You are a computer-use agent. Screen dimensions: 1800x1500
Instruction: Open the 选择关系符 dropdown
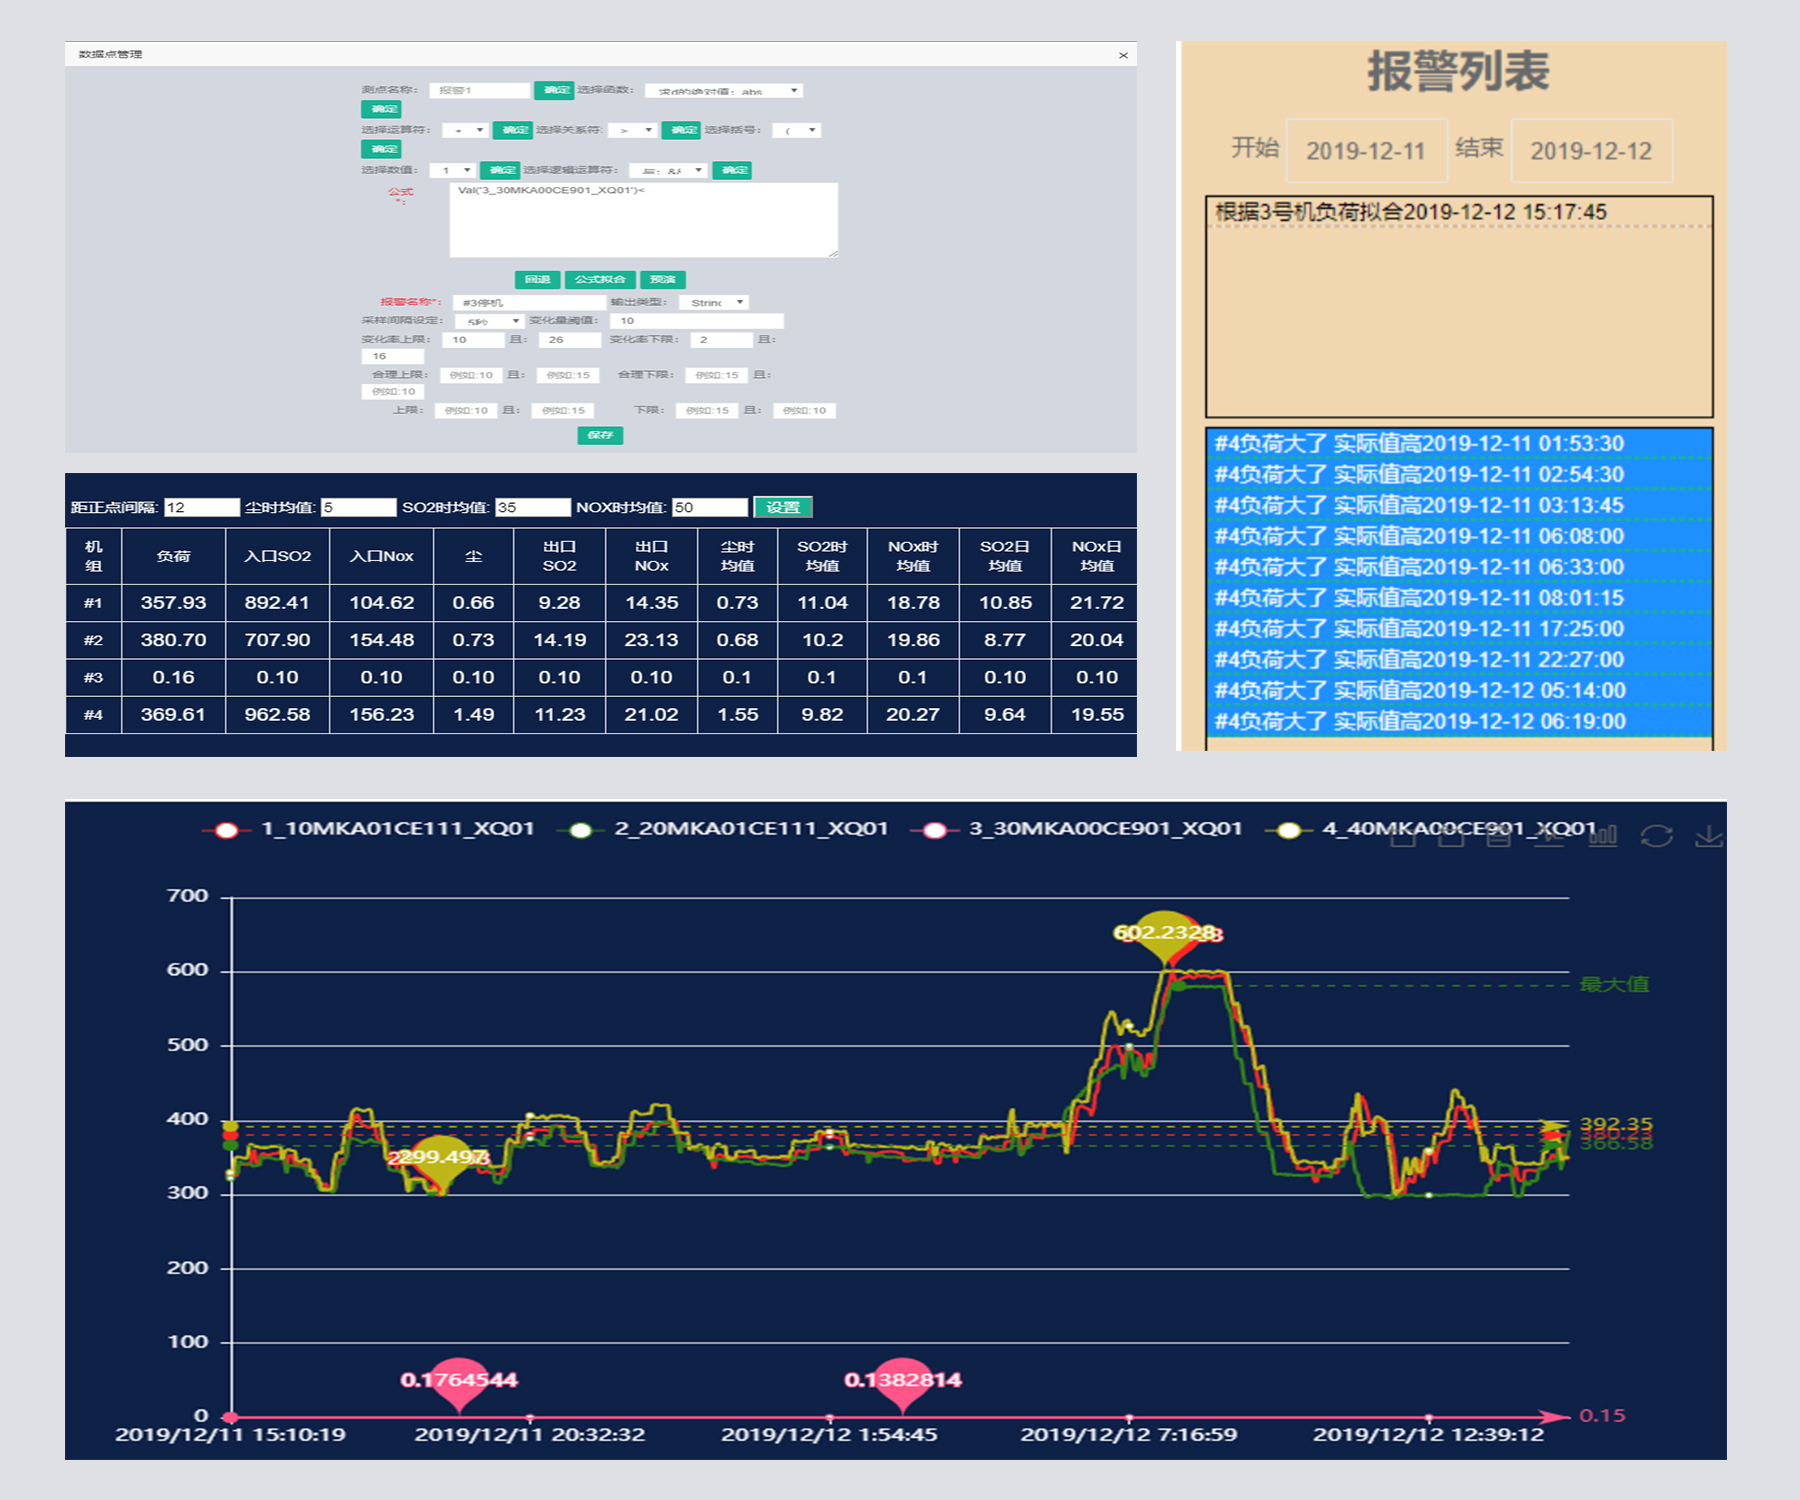[633, 130]
